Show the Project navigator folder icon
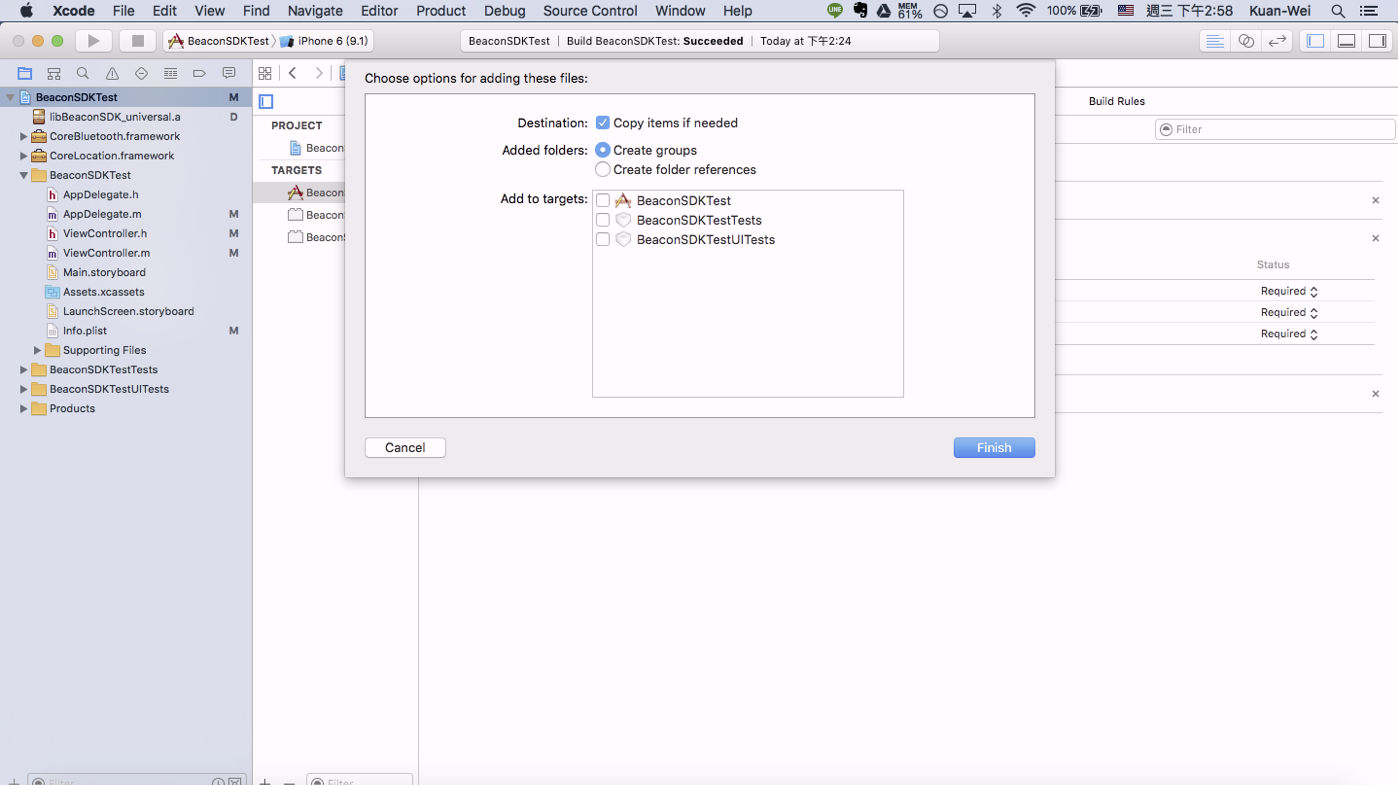Screen dimensions: 1398x785 (25, 73)
